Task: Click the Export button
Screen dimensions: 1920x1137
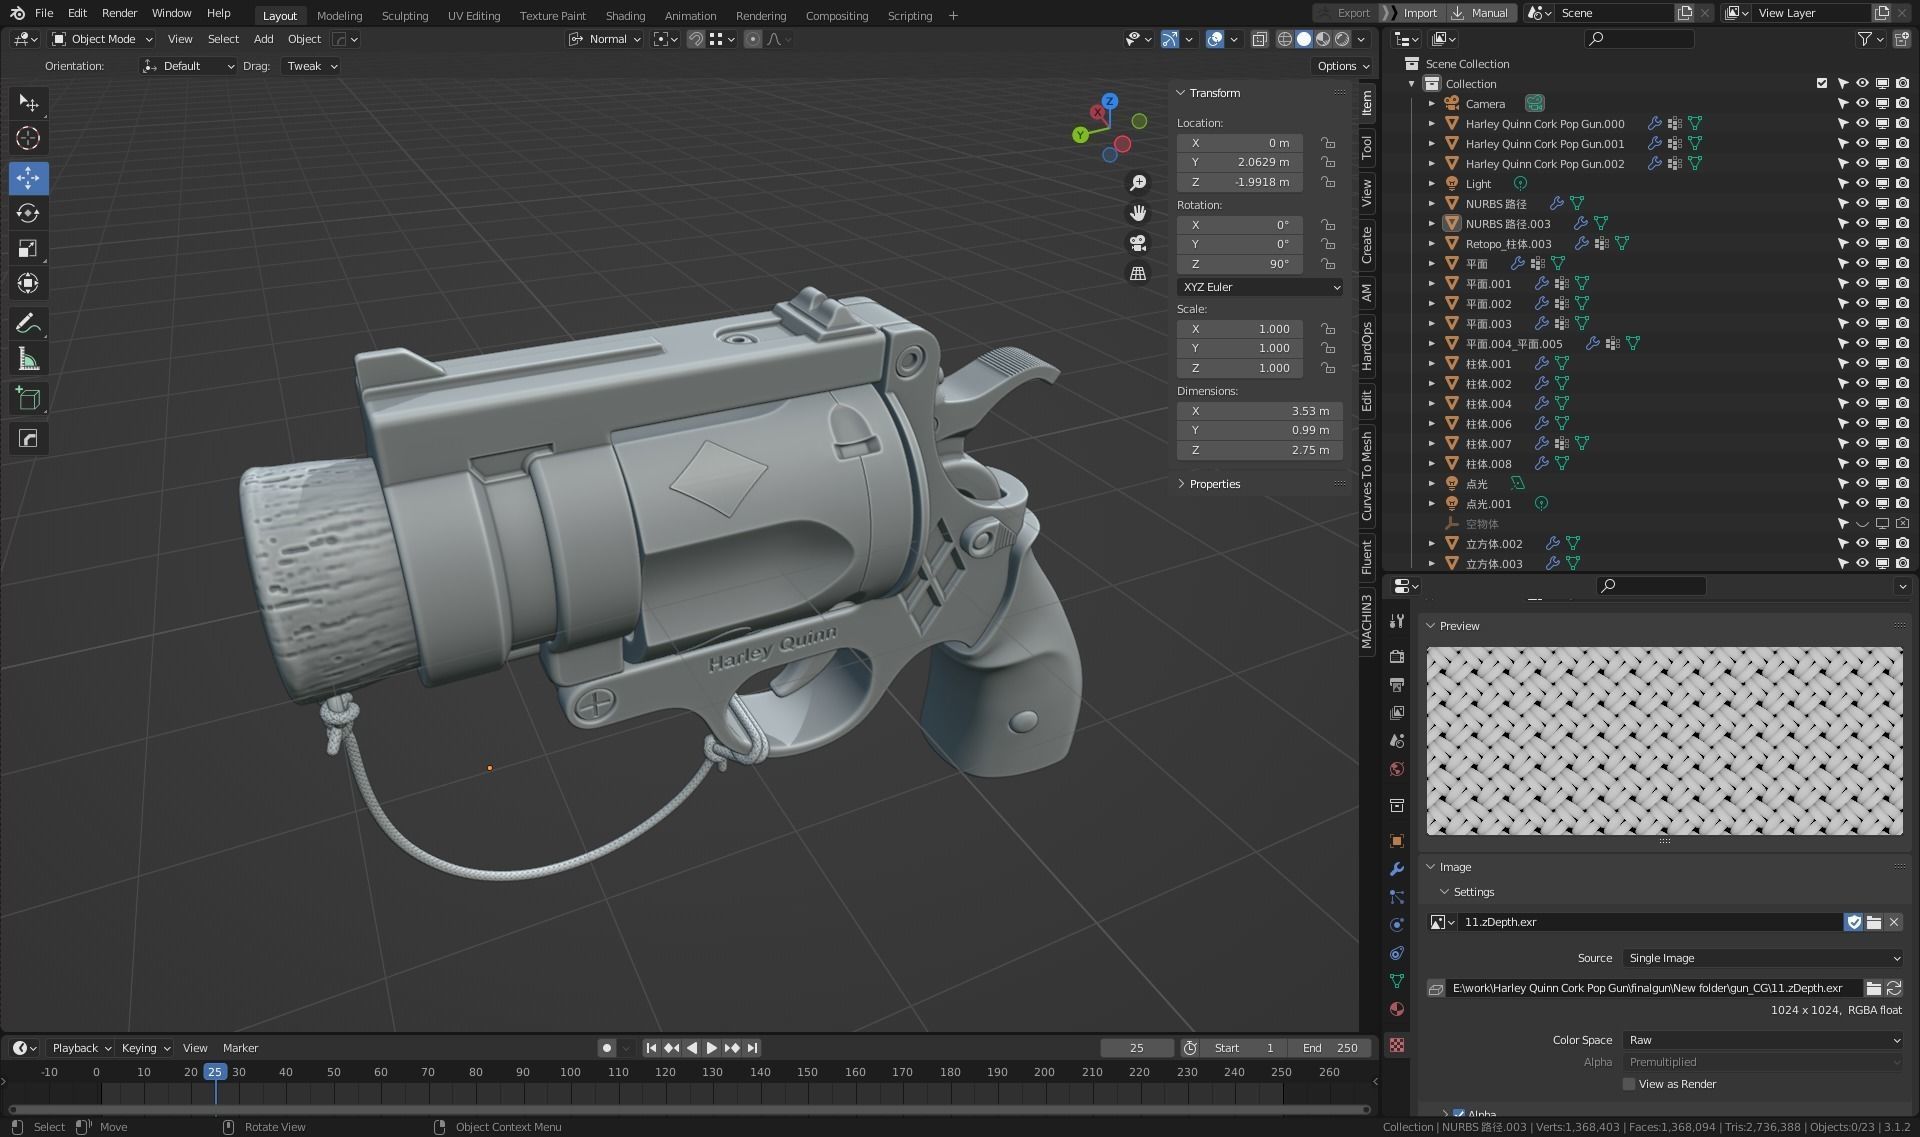Action: tap(1345, 13)
